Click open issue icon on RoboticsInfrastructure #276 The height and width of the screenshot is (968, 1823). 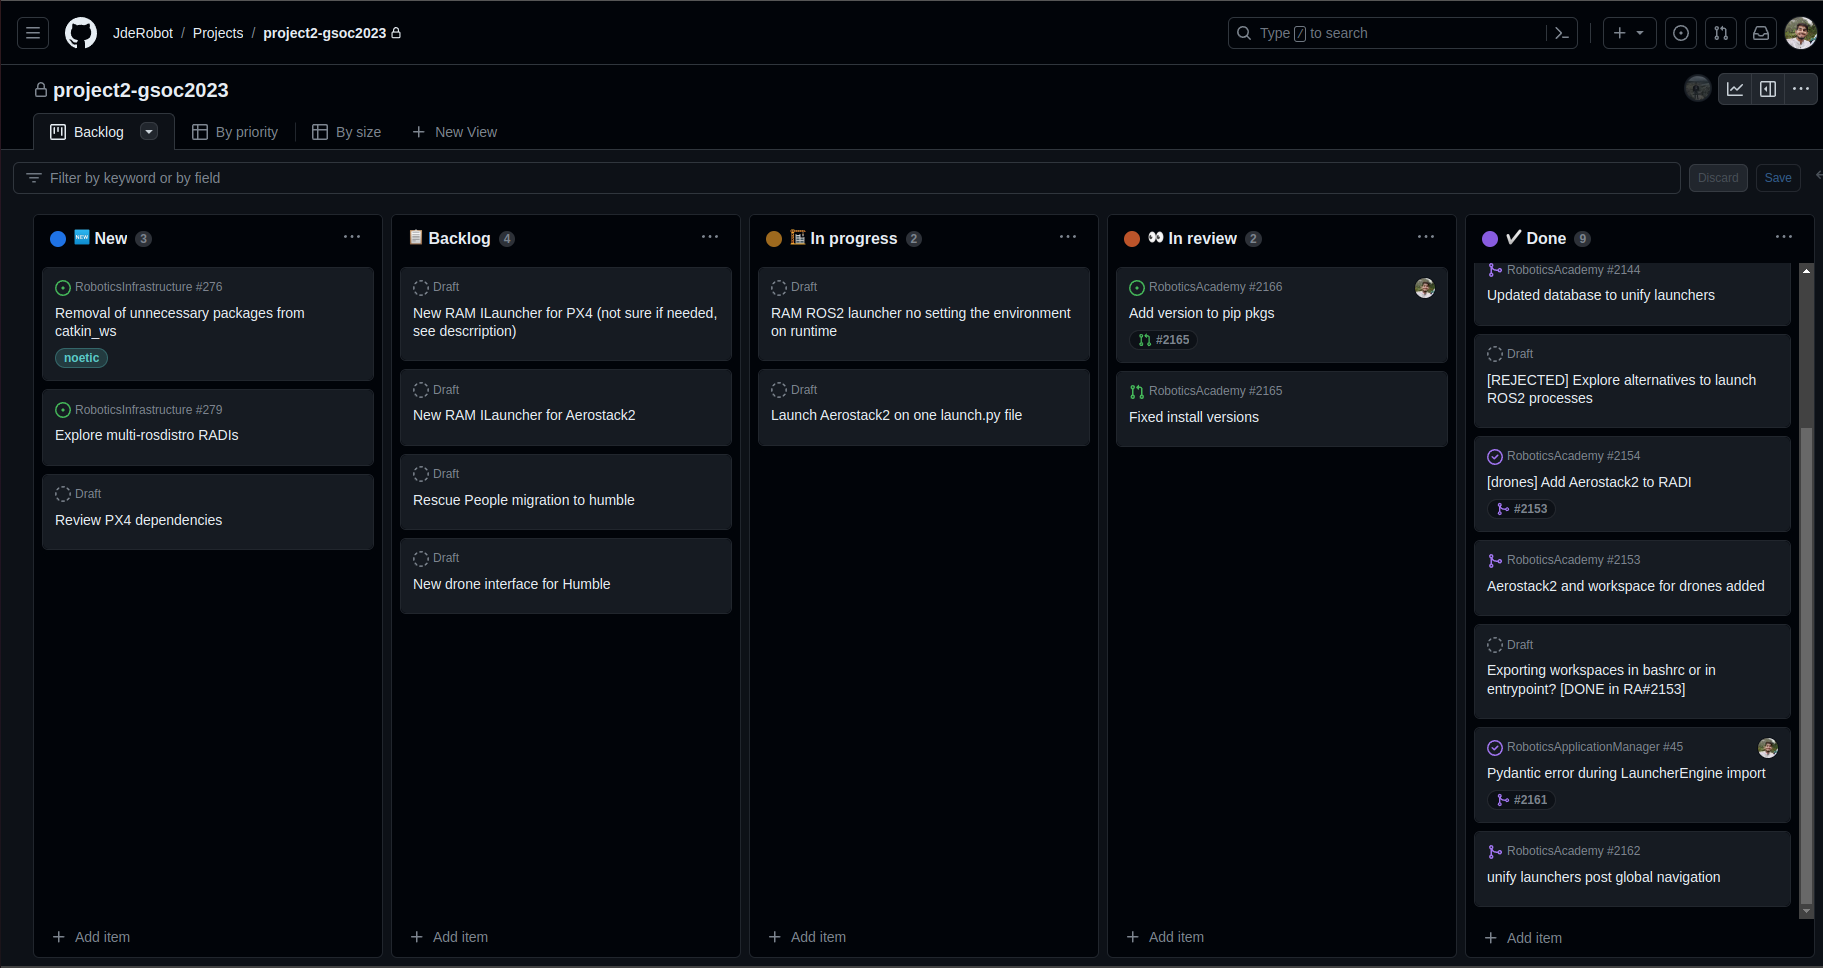pyautogui.click(x=63, y=288)
